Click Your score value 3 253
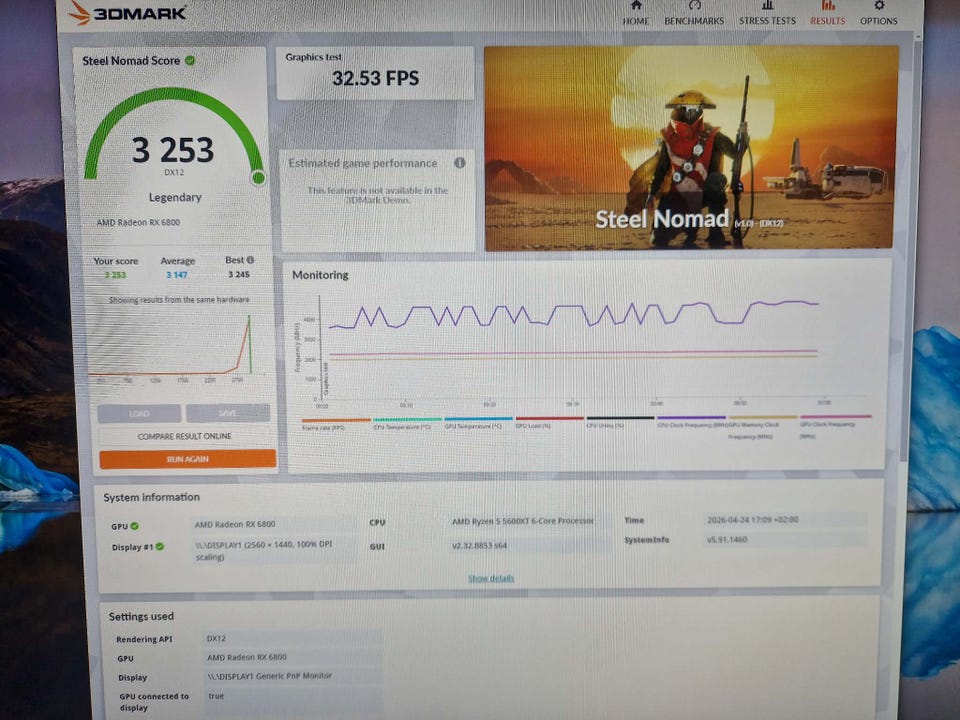The width and height of the screenshot is (960, 720). [115, 275]
